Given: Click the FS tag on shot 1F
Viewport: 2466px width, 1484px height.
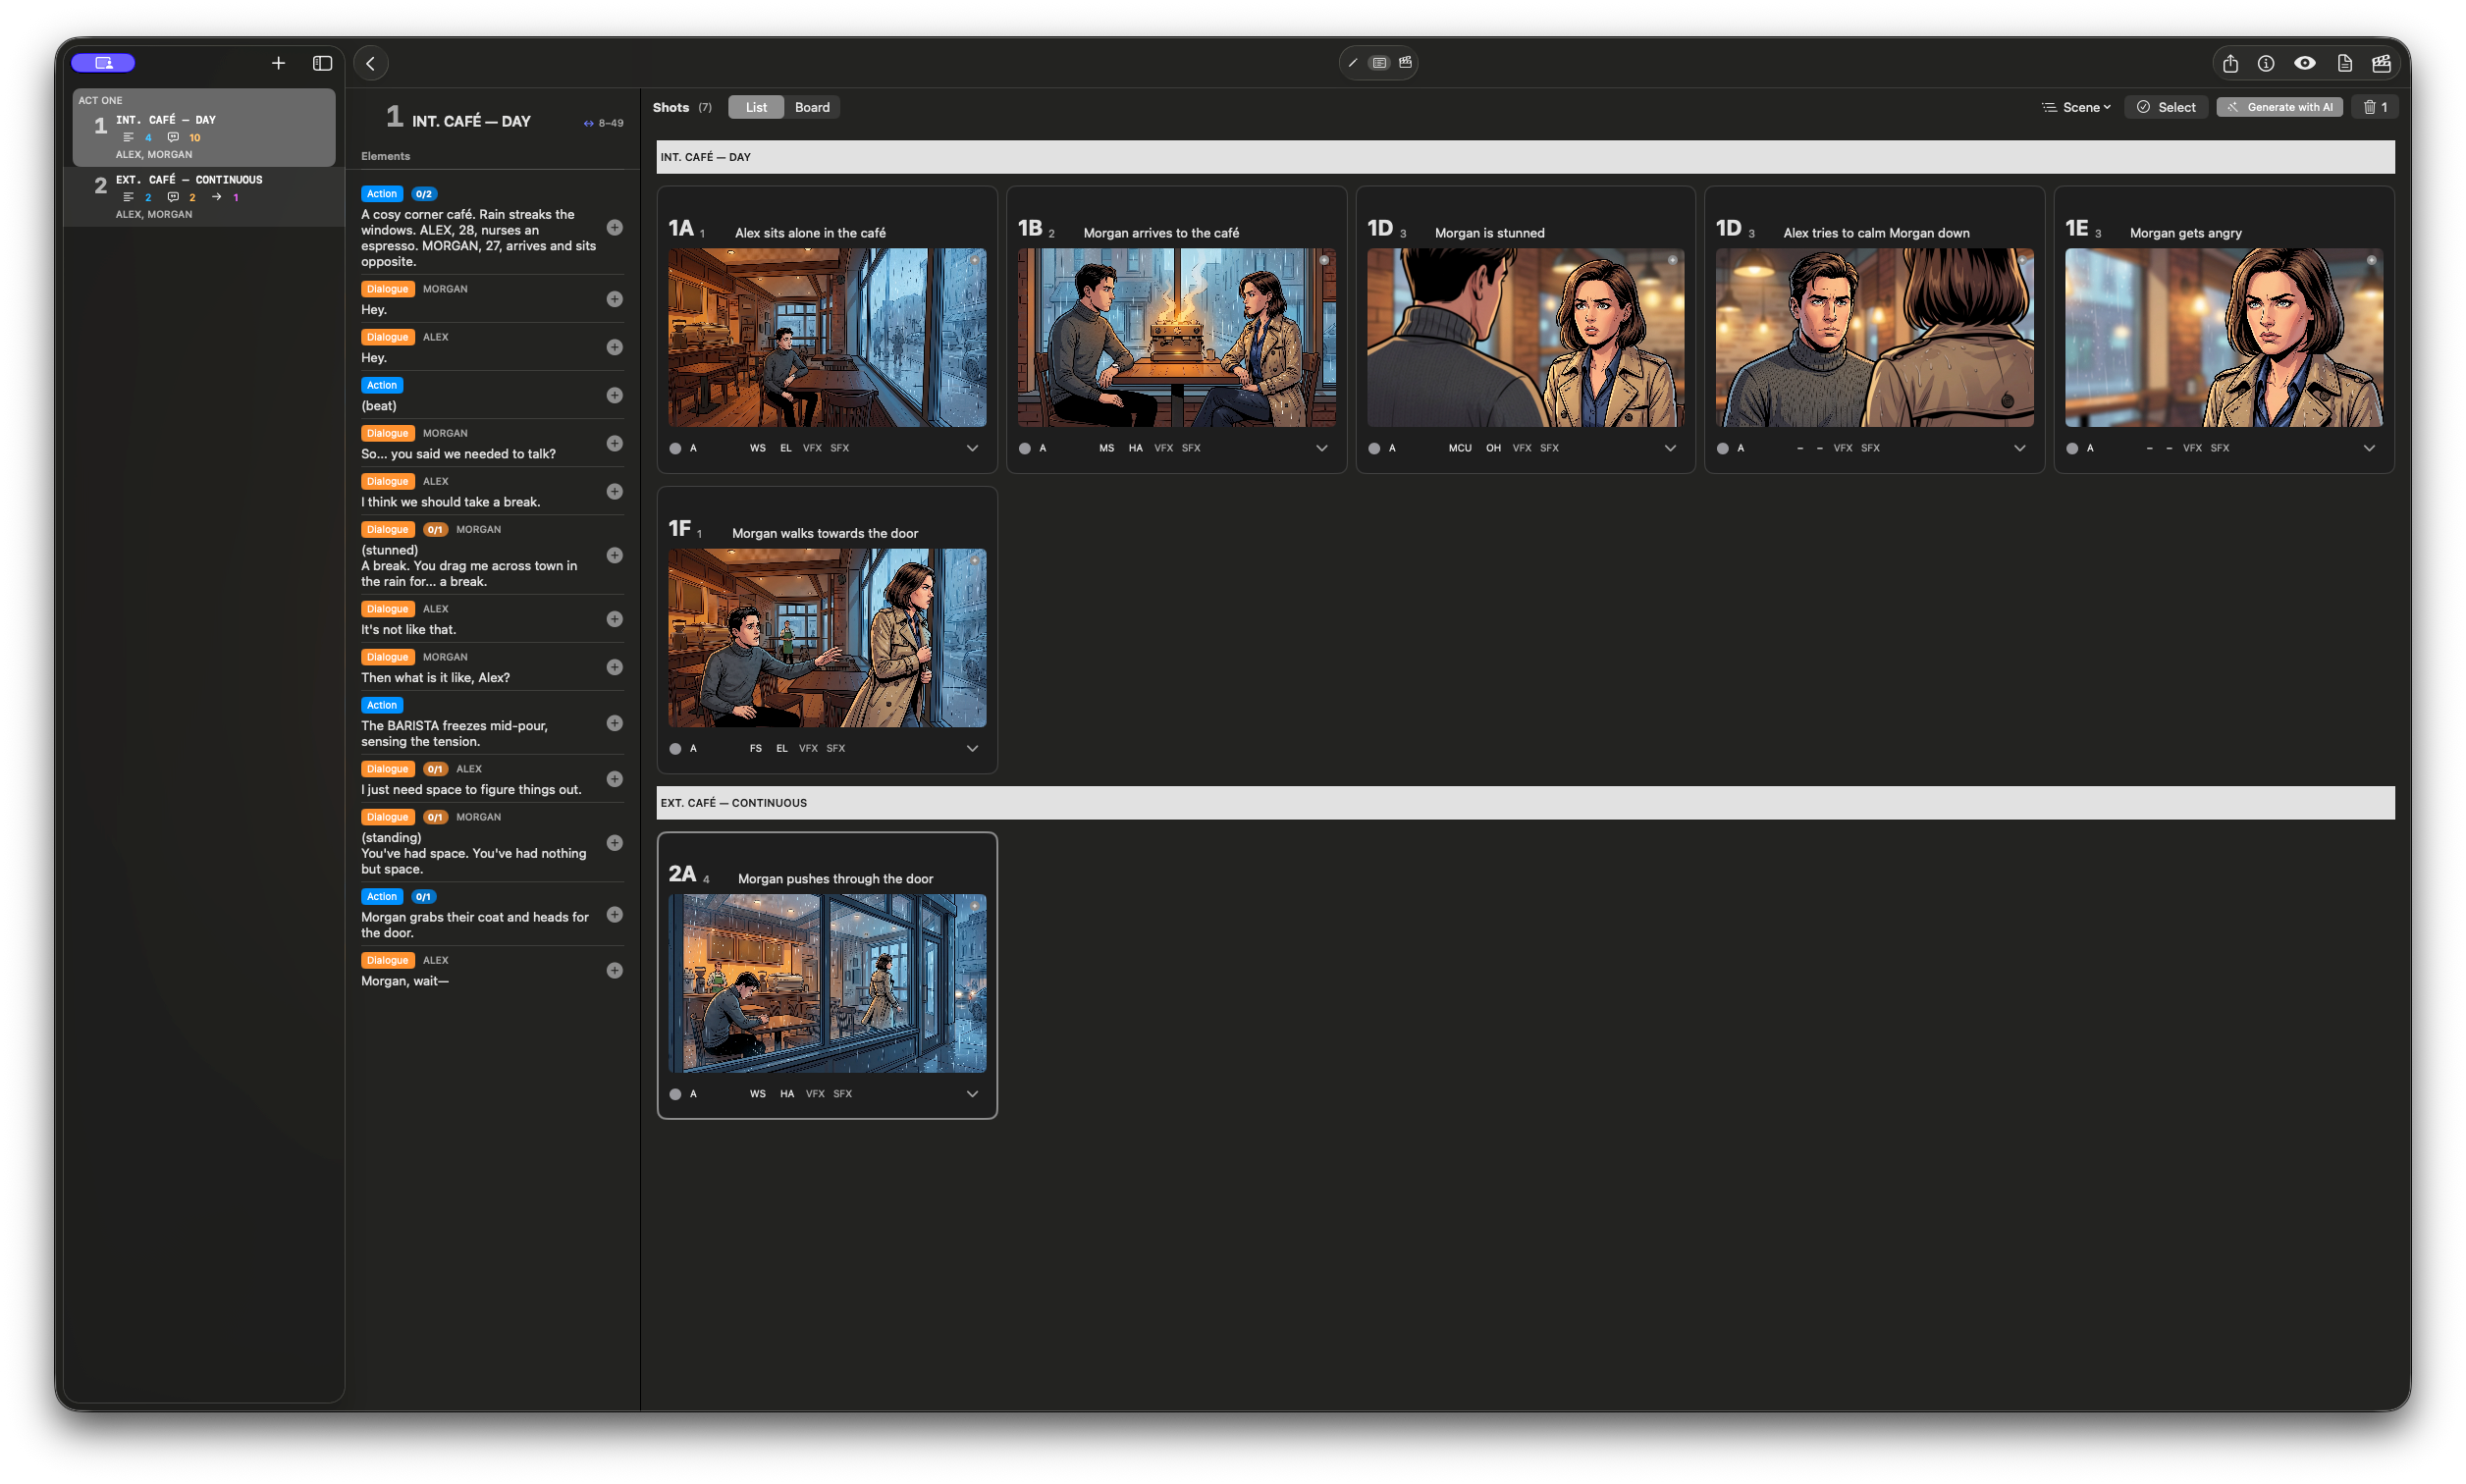Looking at the screenshot, I should (756, 748).
